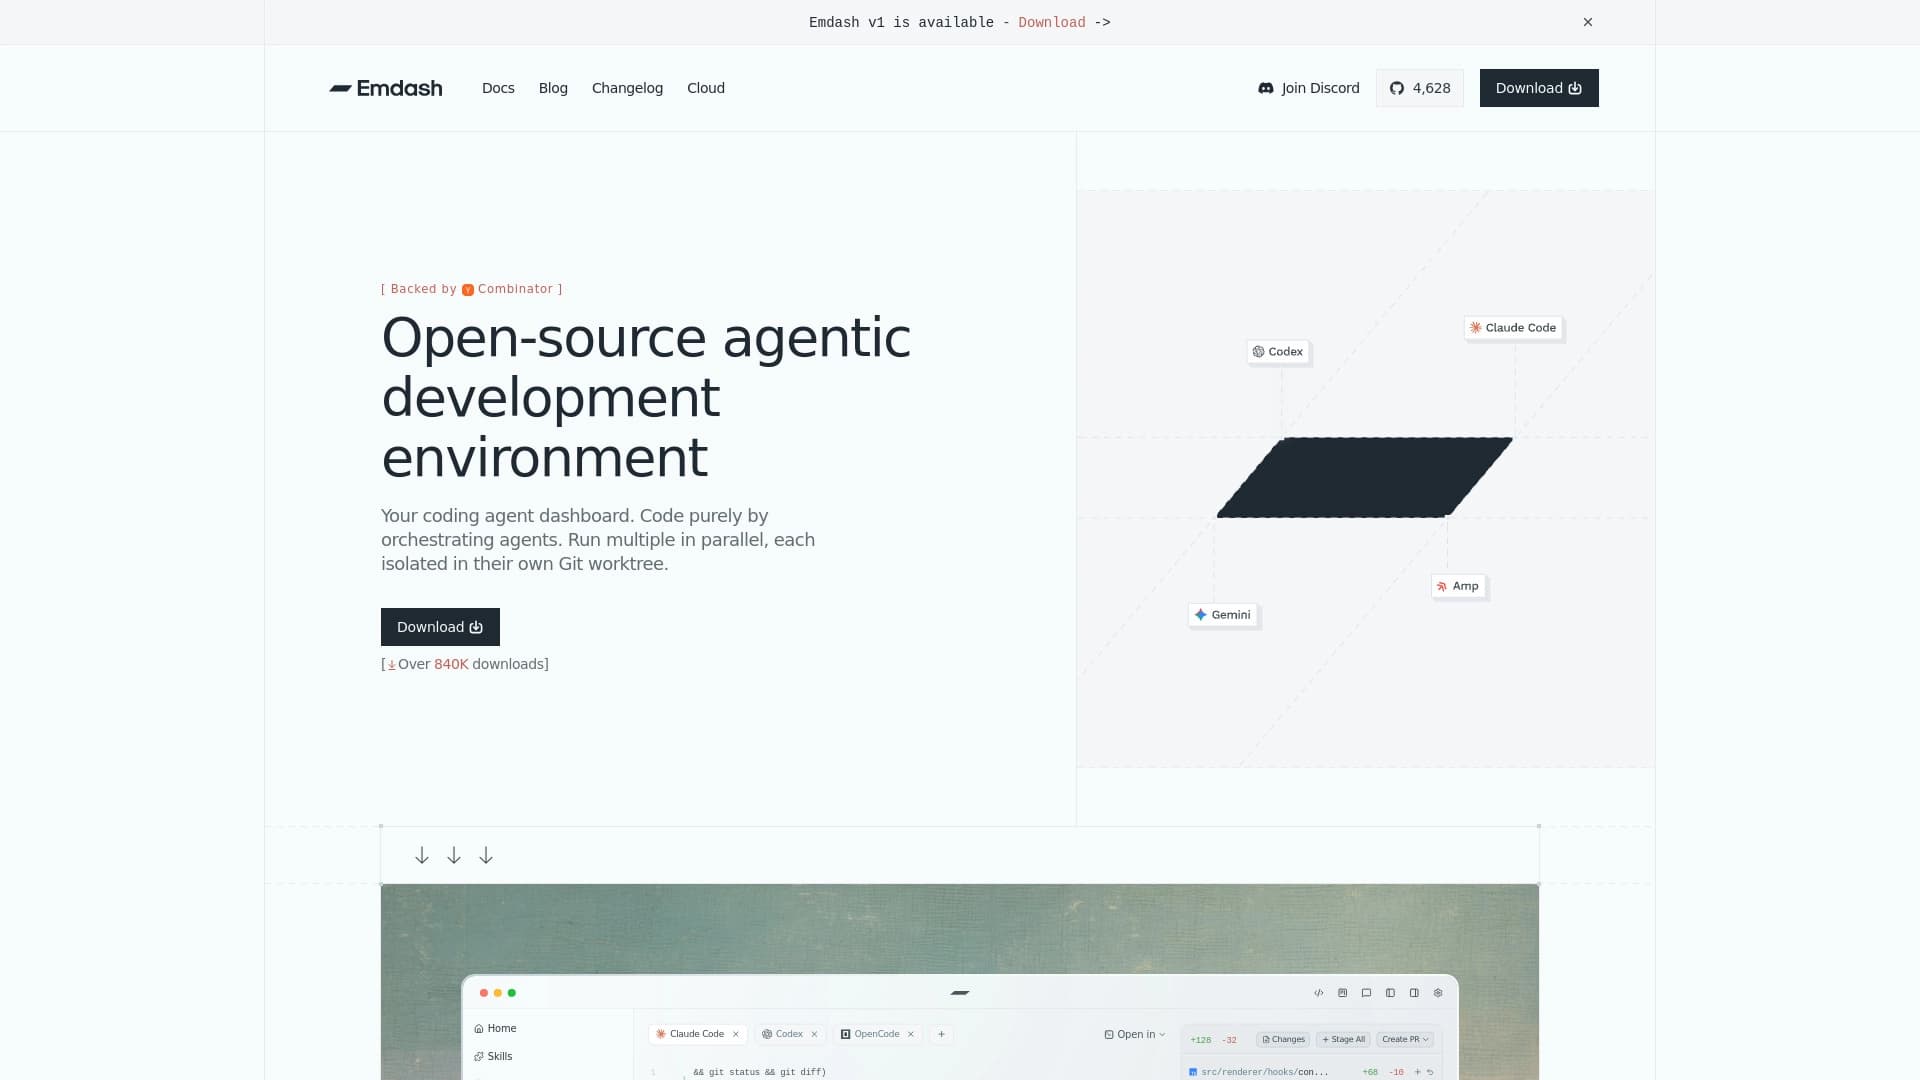Click Stage All in the app preview
The width and height of the screenshot is (1920, 1080).
(1343, 1039)
